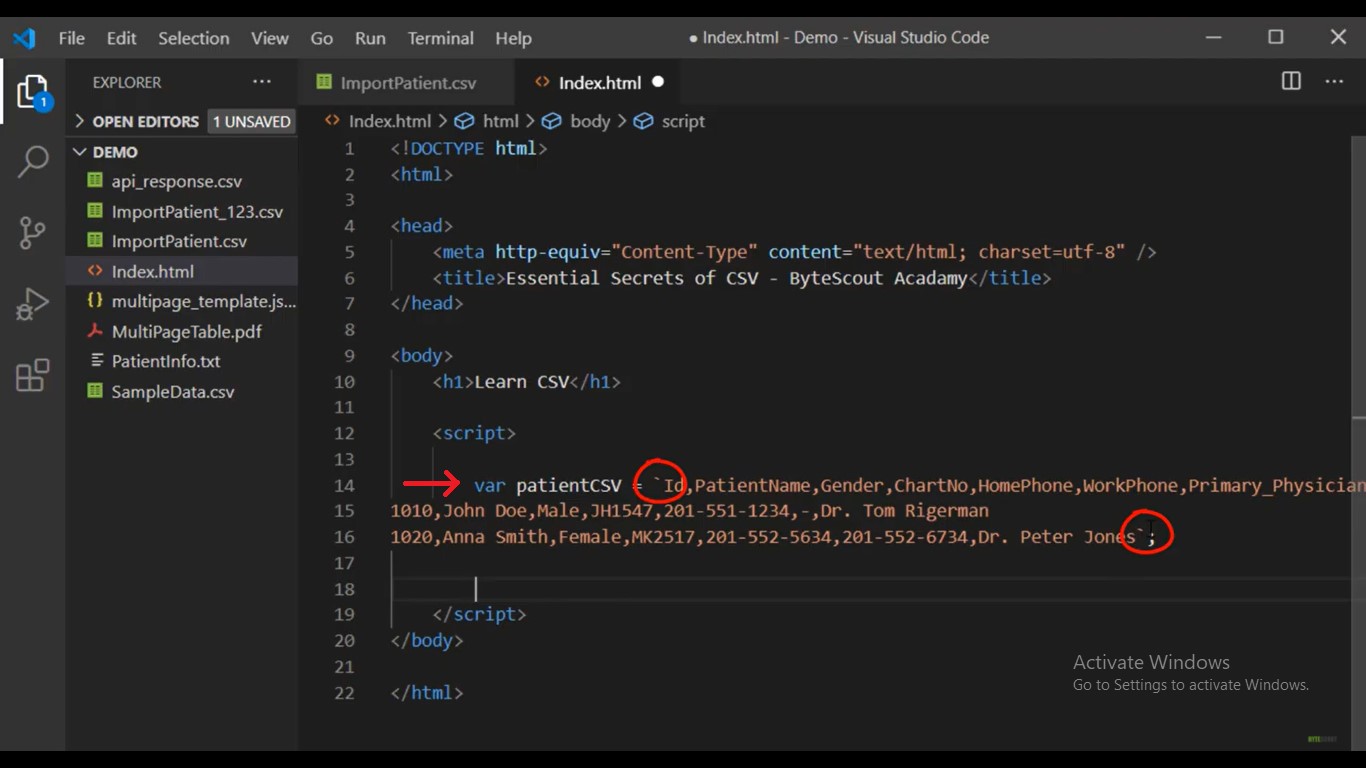
Task: Click the body breadcrumb segment
Action: pos(590,121)
